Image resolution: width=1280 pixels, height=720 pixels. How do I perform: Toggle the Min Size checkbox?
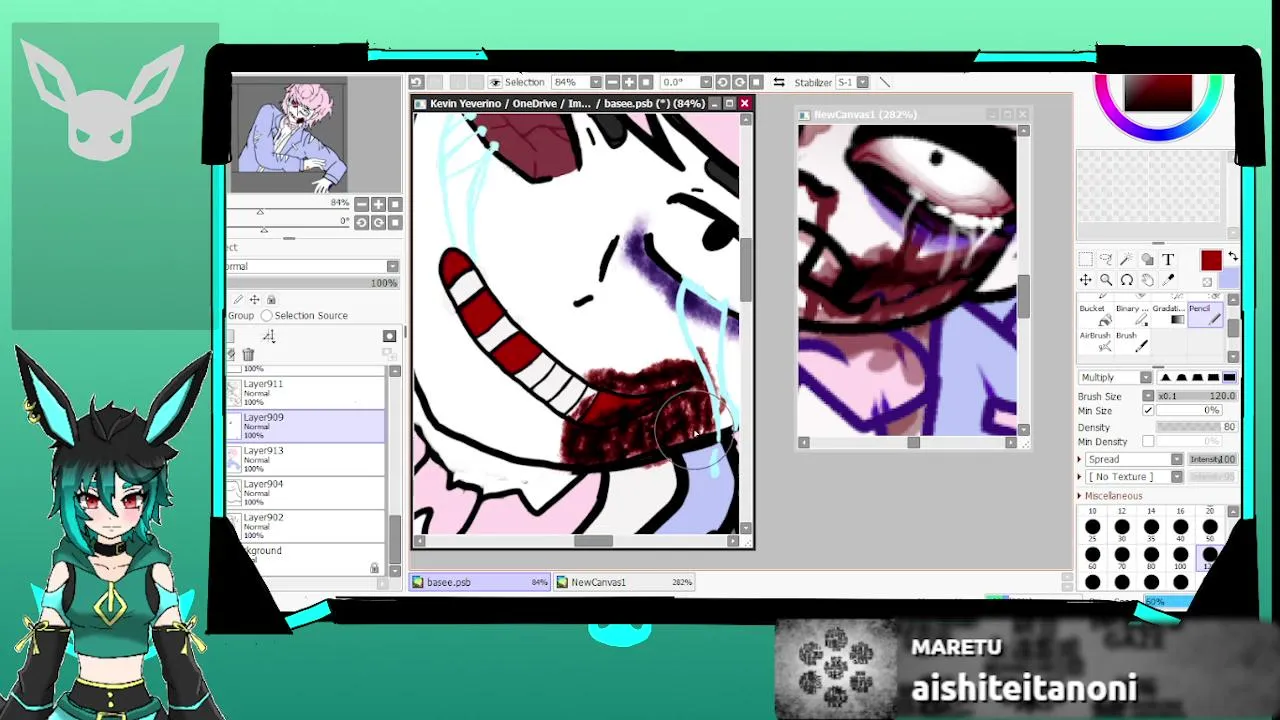[x=1148, y=411]
